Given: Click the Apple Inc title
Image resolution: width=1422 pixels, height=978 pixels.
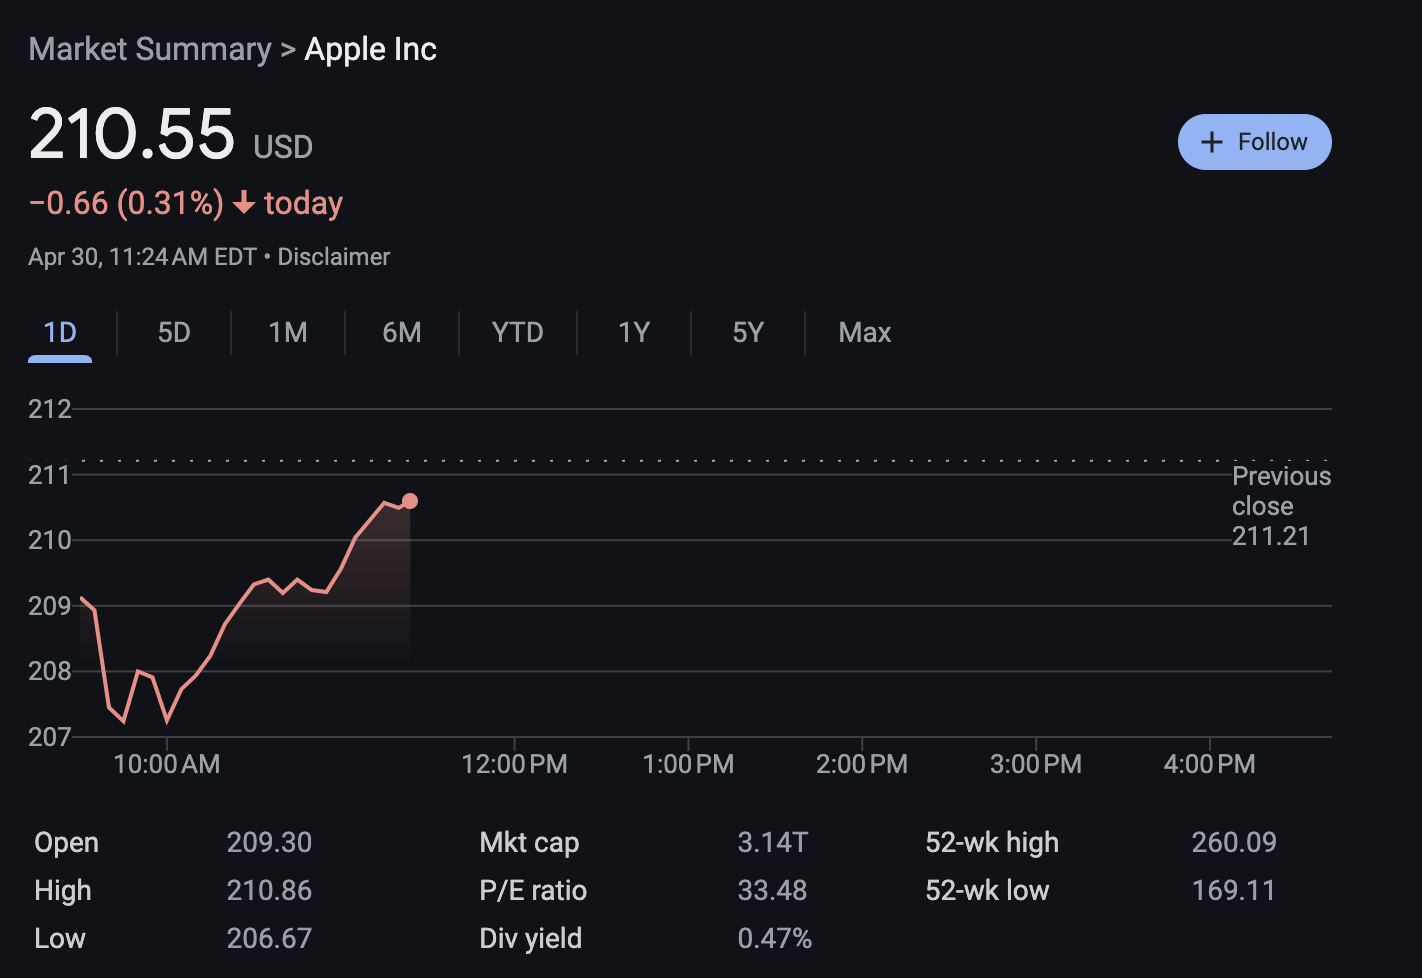Looking at the screenshot, I should (x=371, y=49).
